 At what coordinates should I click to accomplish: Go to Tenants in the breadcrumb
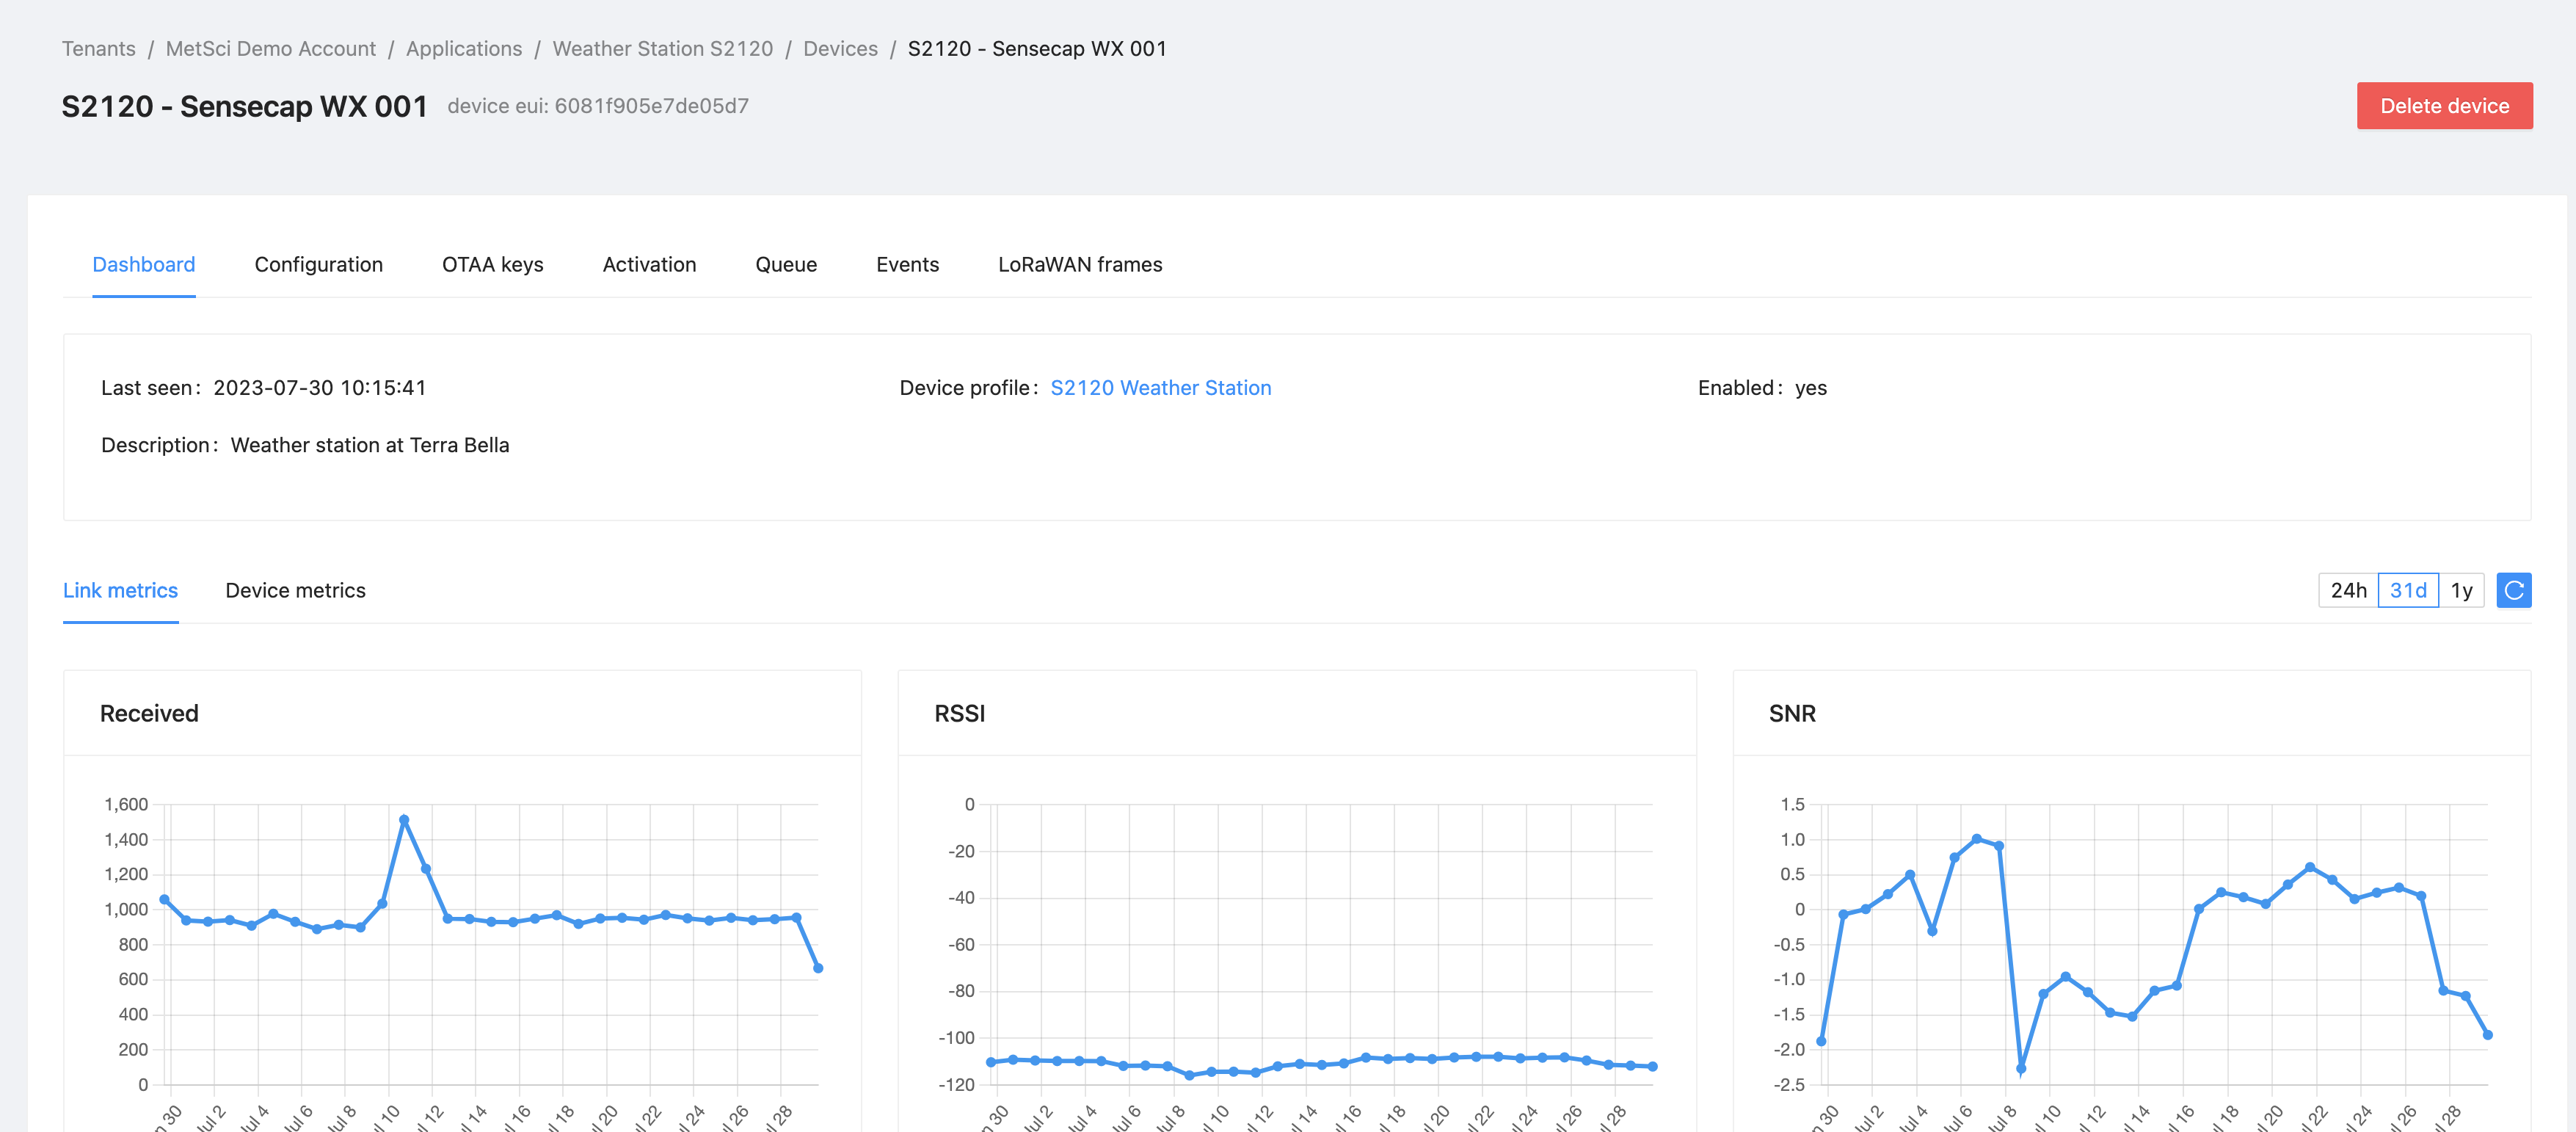click(98, 48)
